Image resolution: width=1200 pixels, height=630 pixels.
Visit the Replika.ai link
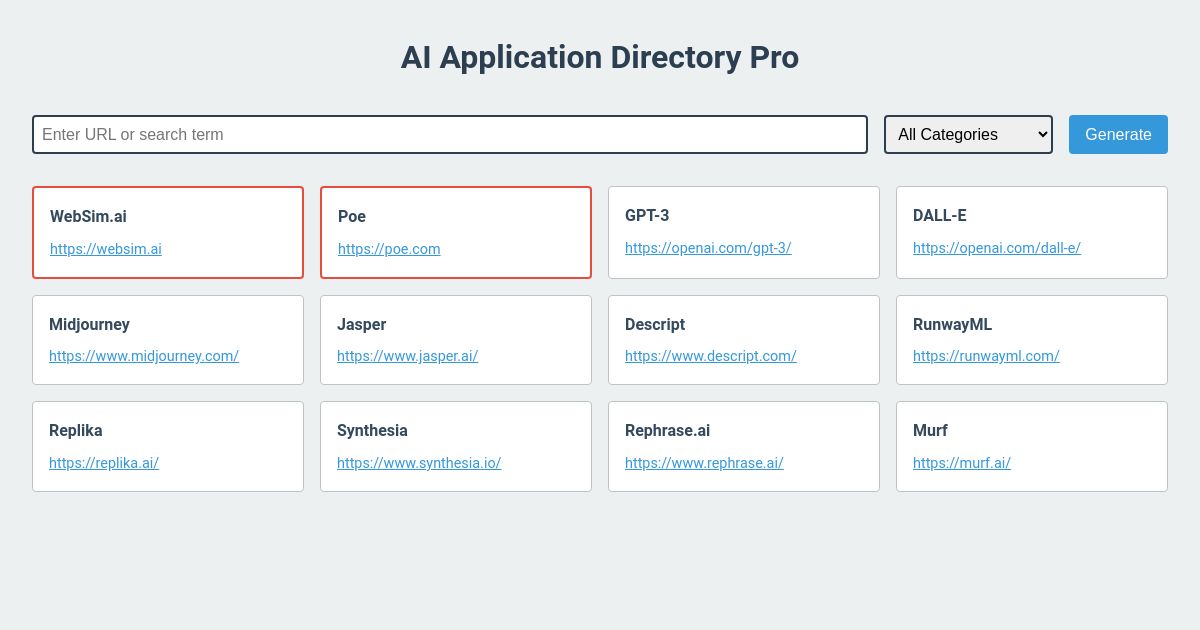tap(103, 463)
